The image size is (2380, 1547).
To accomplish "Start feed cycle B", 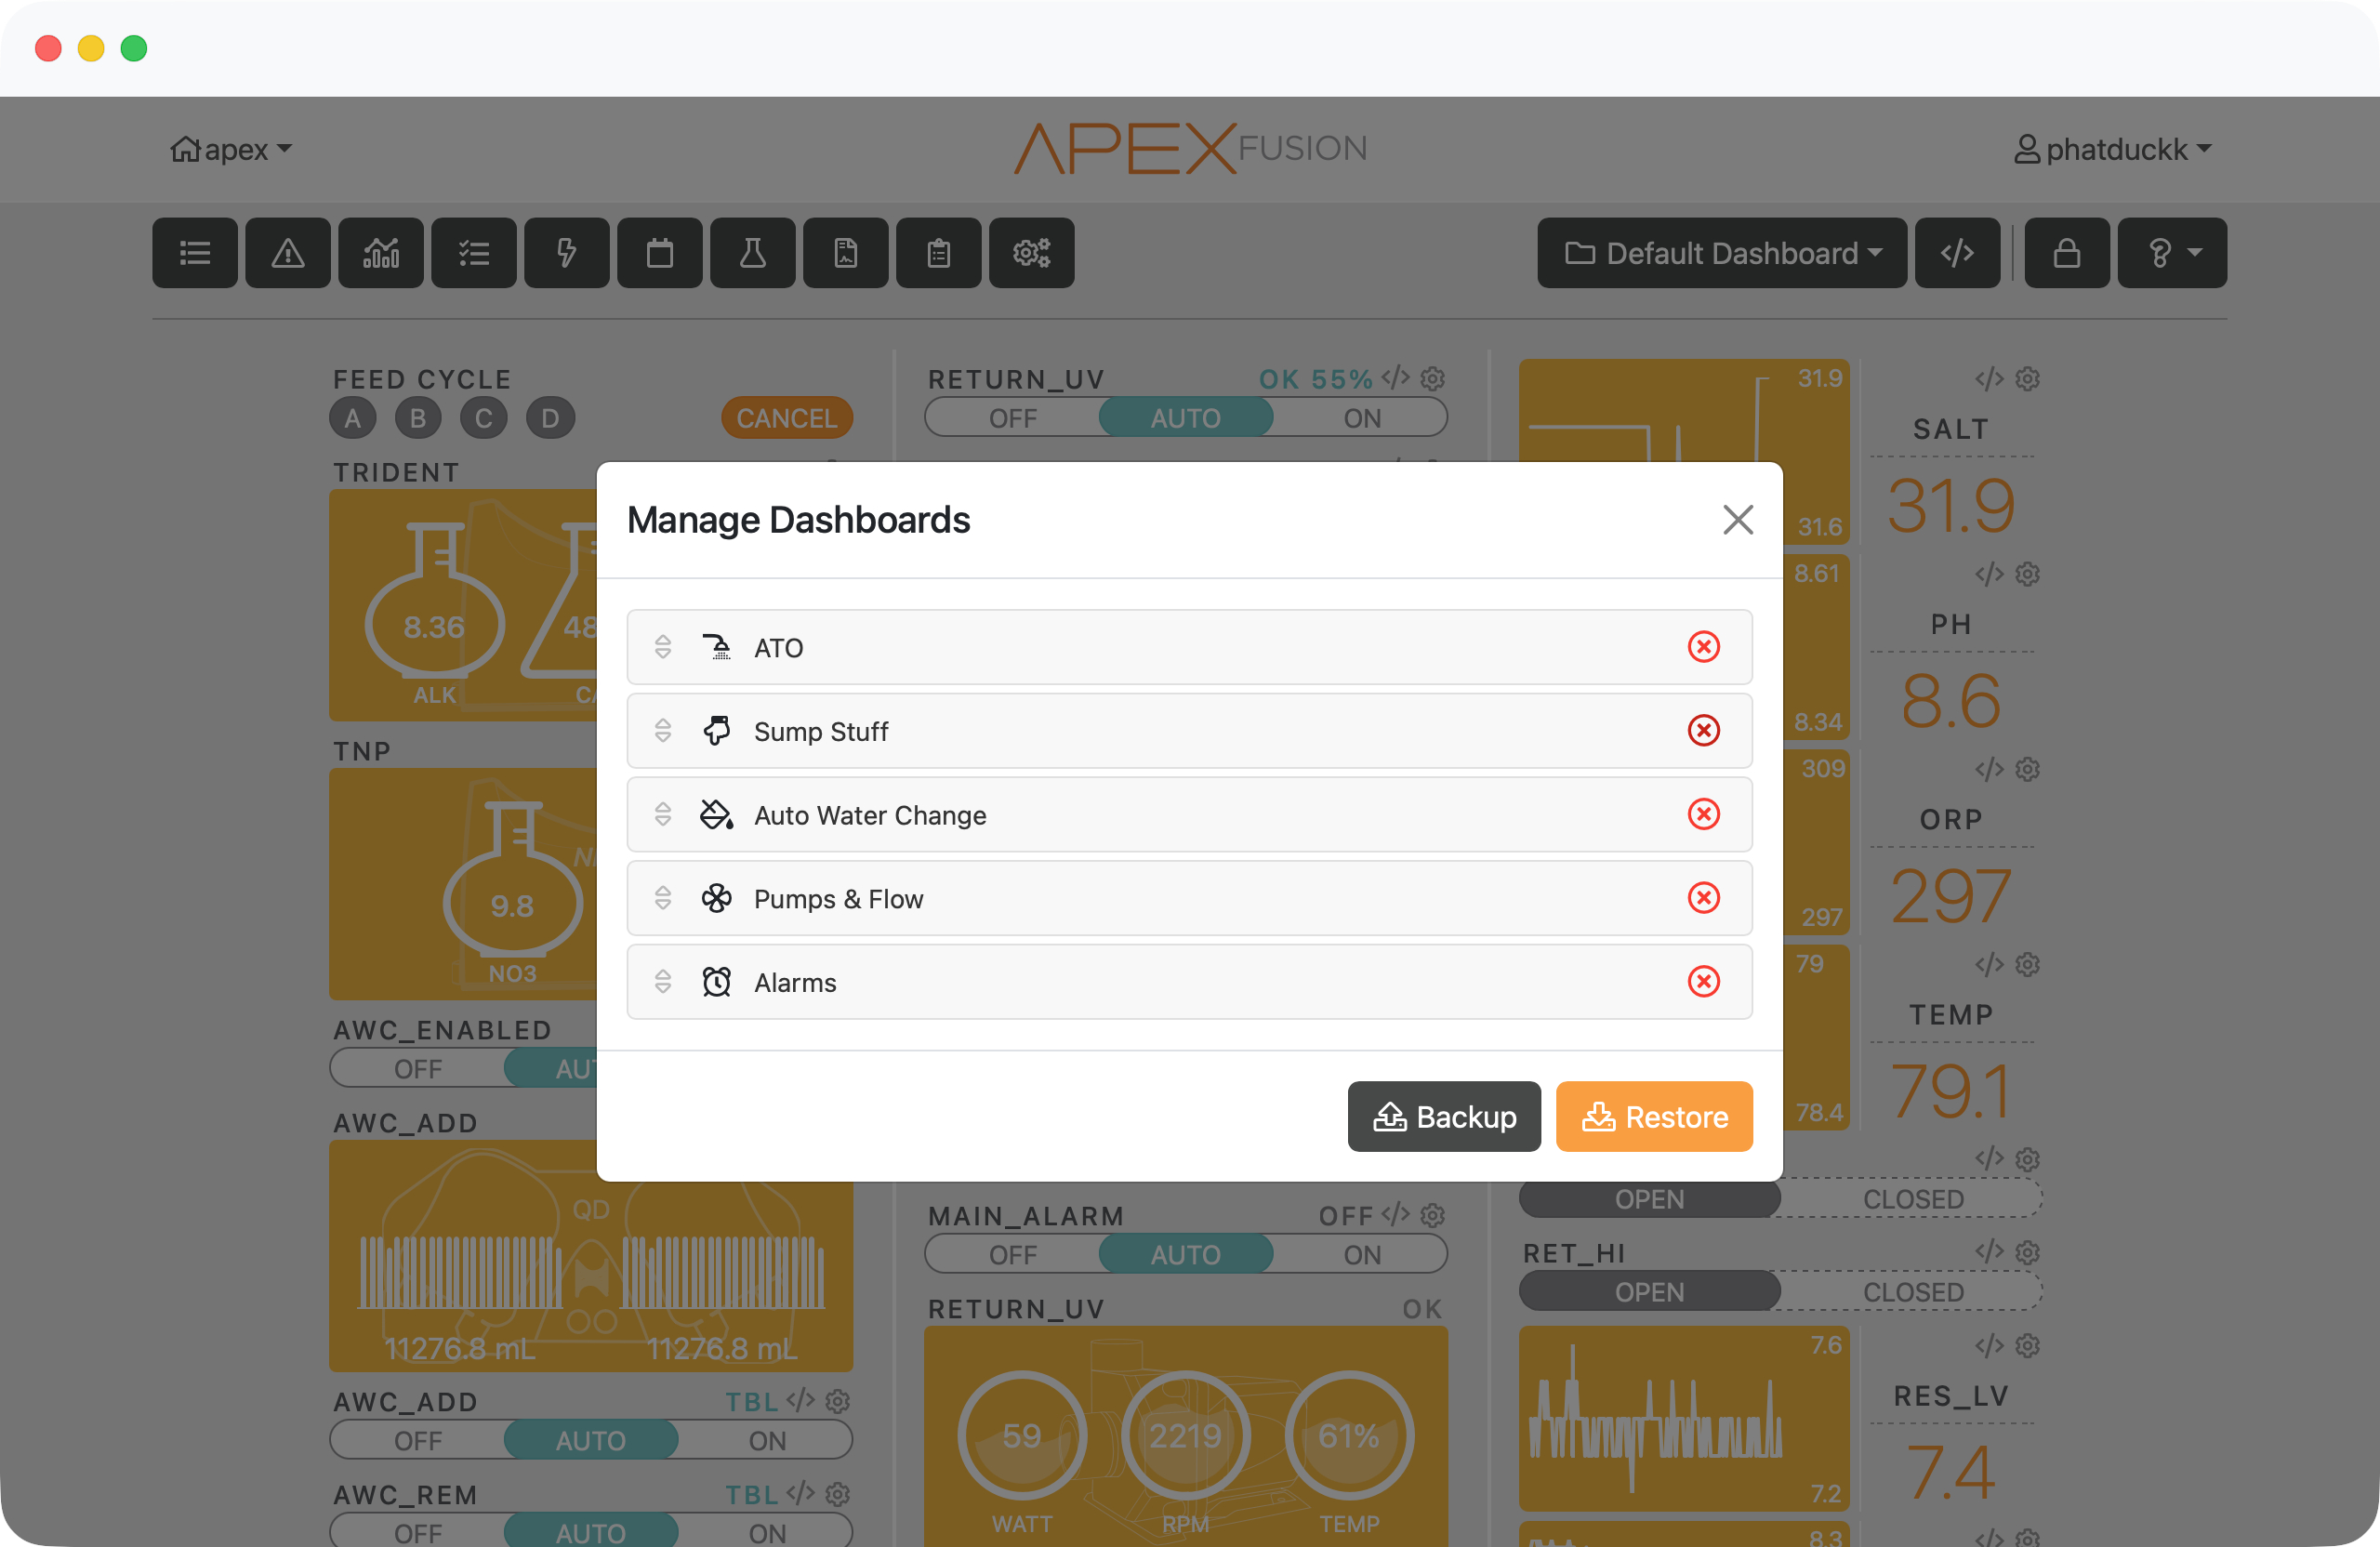I will click(x=418, y=418).
